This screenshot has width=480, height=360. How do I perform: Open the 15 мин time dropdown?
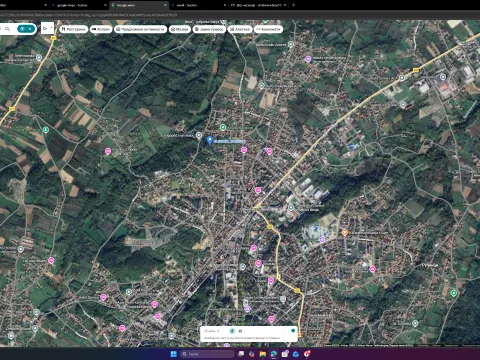click(212, 331)
